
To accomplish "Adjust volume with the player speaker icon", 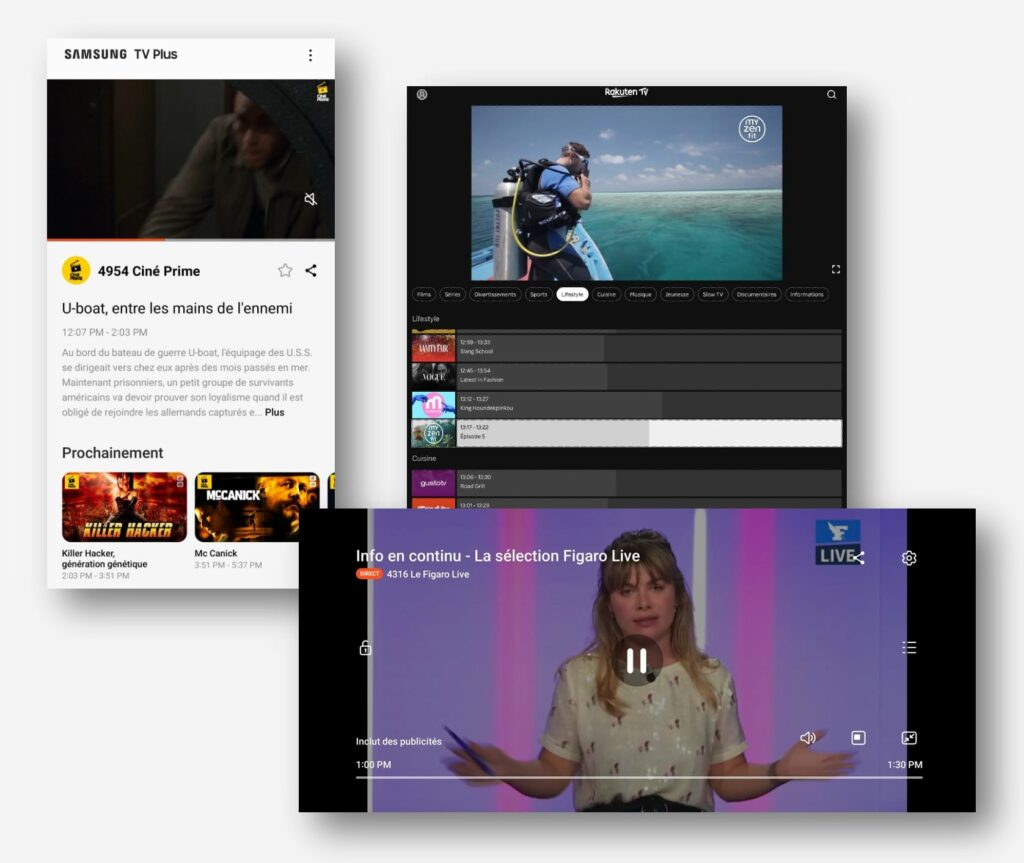I will pos(808,738).
